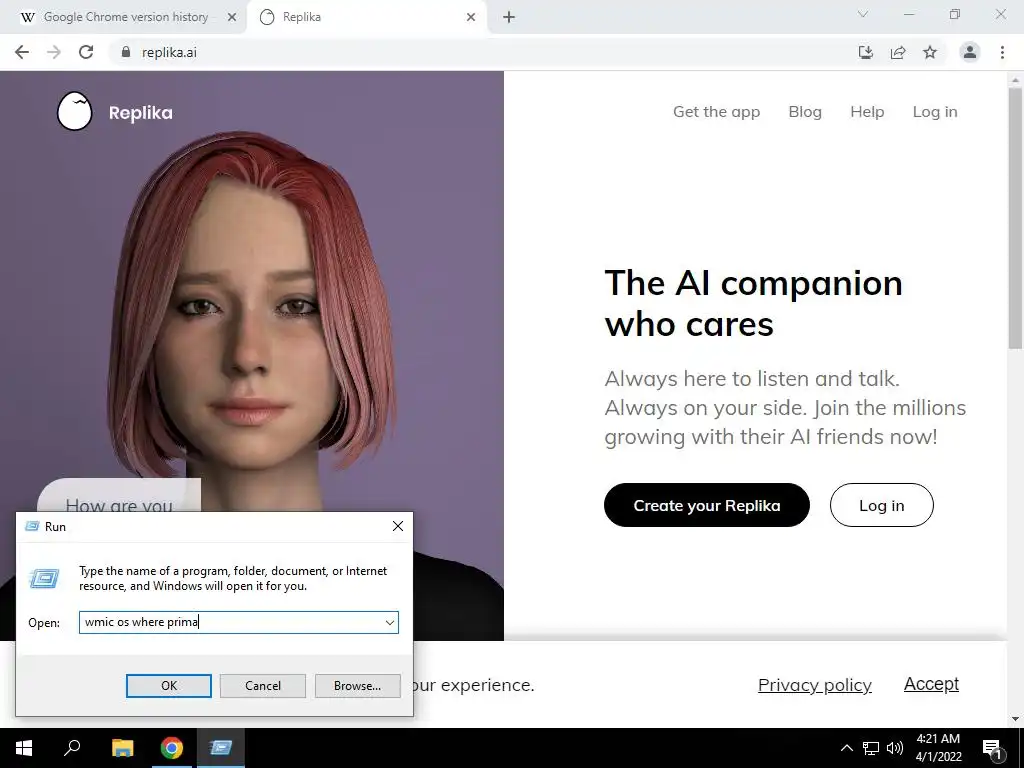Image resolution: width=1024 pixels, height=768 pixels.
Task: Cancel the Run dialog
Action: click(263, 686)
